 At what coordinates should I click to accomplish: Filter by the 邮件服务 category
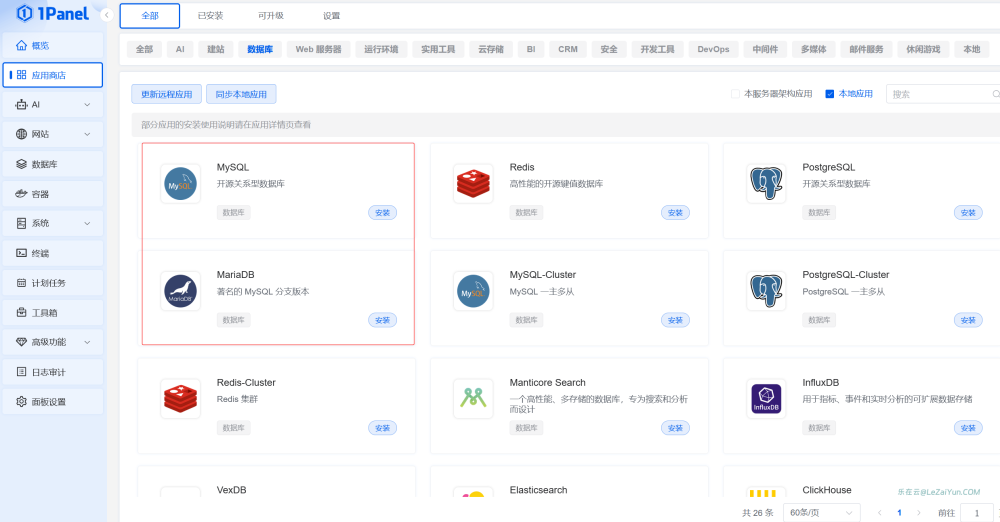tap(866, 49)
